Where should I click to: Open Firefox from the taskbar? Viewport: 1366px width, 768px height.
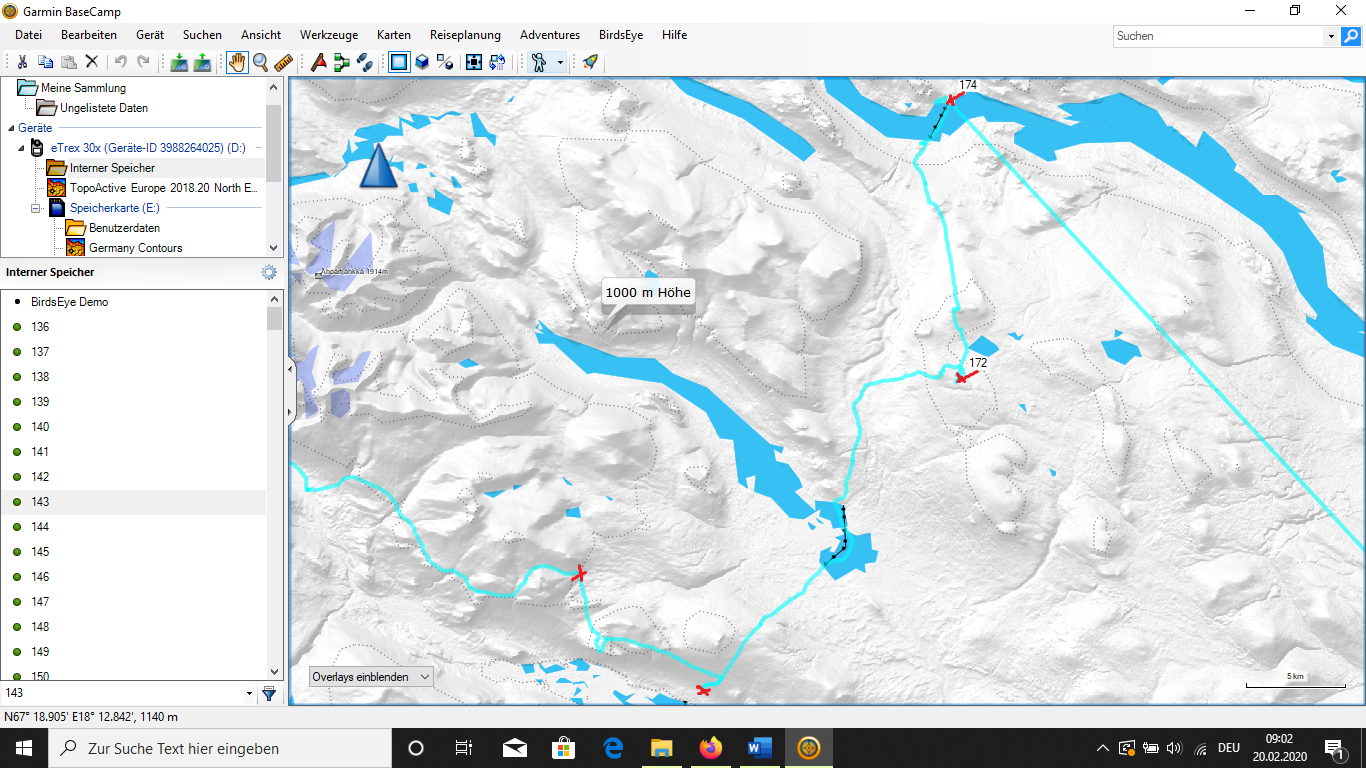coord(711,748)
